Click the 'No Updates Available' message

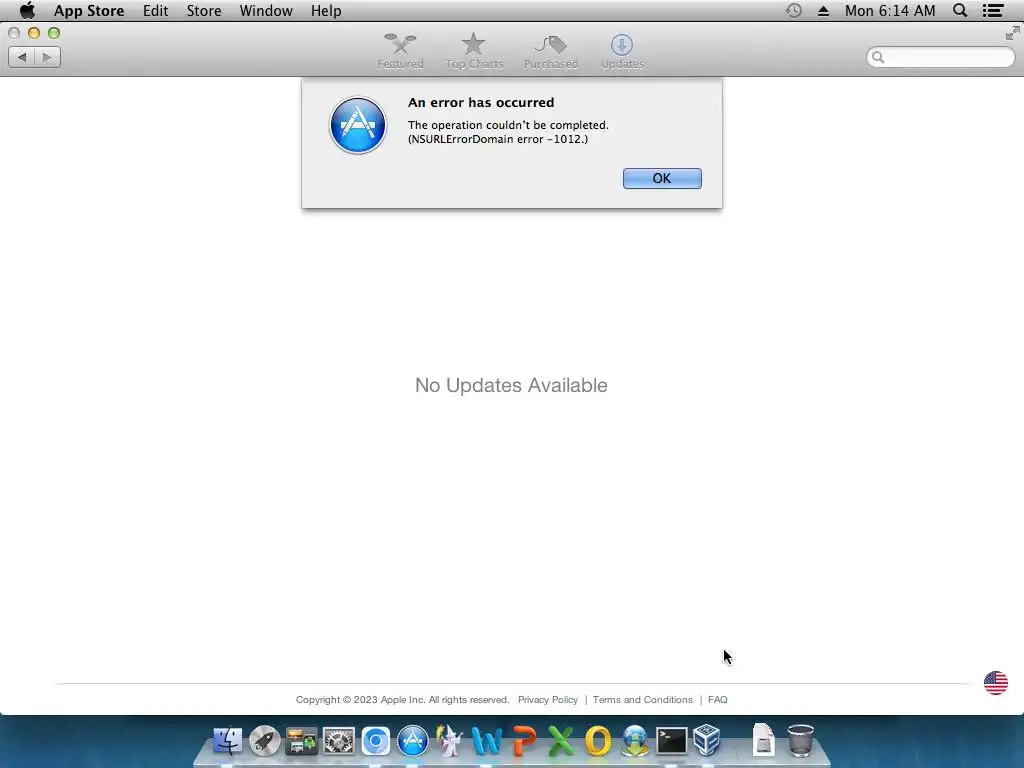tap(511, 385)
